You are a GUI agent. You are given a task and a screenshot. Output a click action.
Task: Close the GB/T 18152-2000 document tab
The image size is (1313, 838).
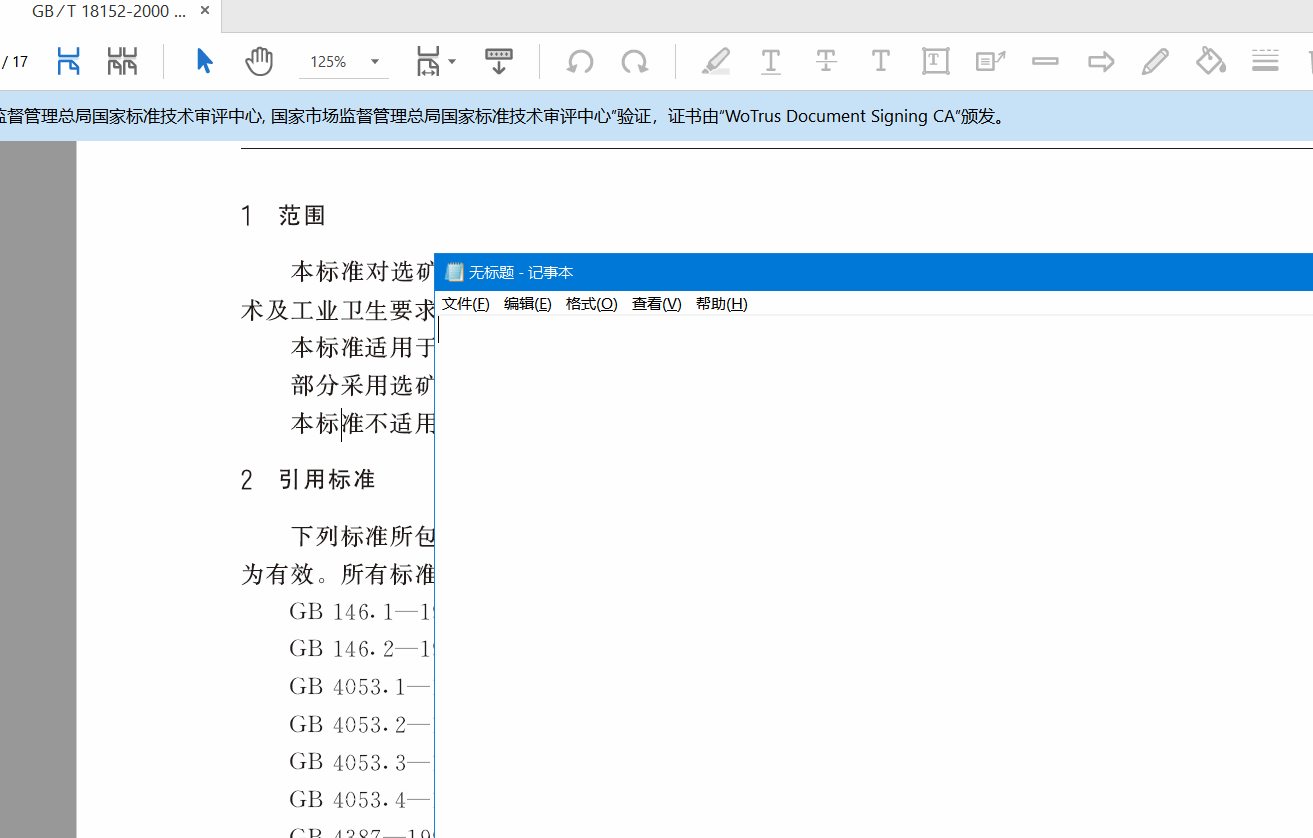click(205, 12)
